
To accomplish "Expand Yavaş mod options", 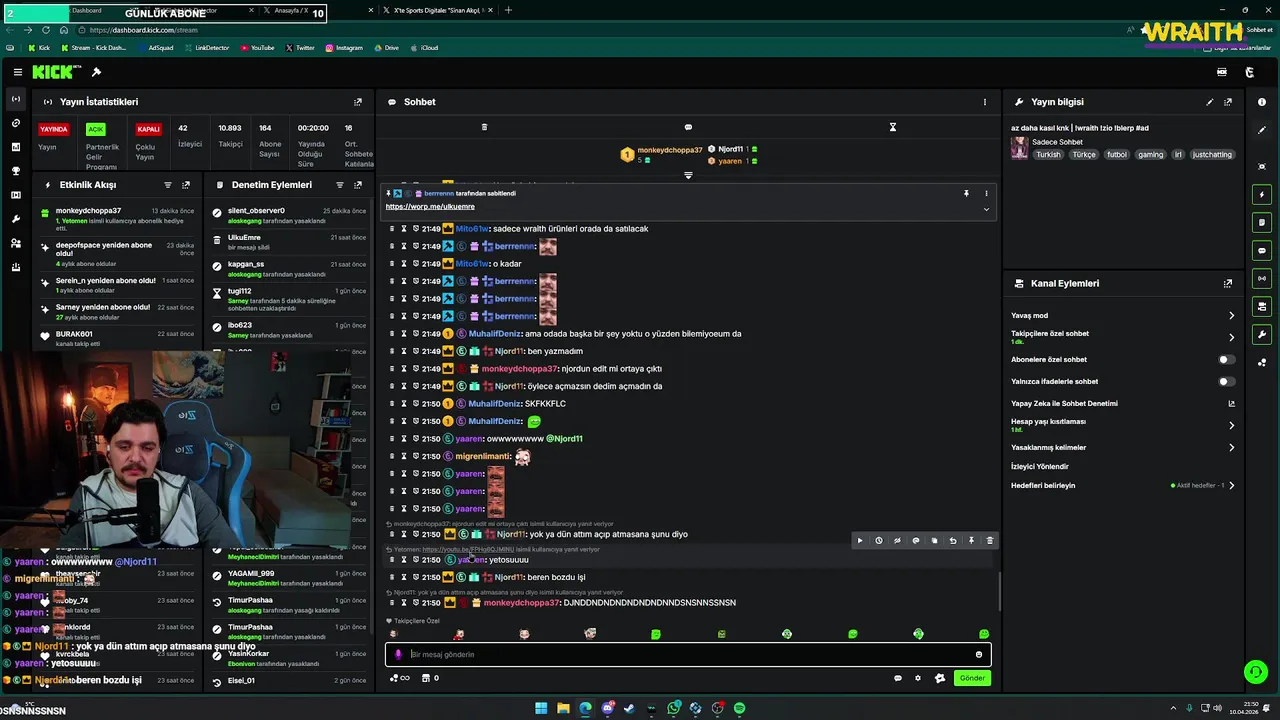I will [1231, 315].
